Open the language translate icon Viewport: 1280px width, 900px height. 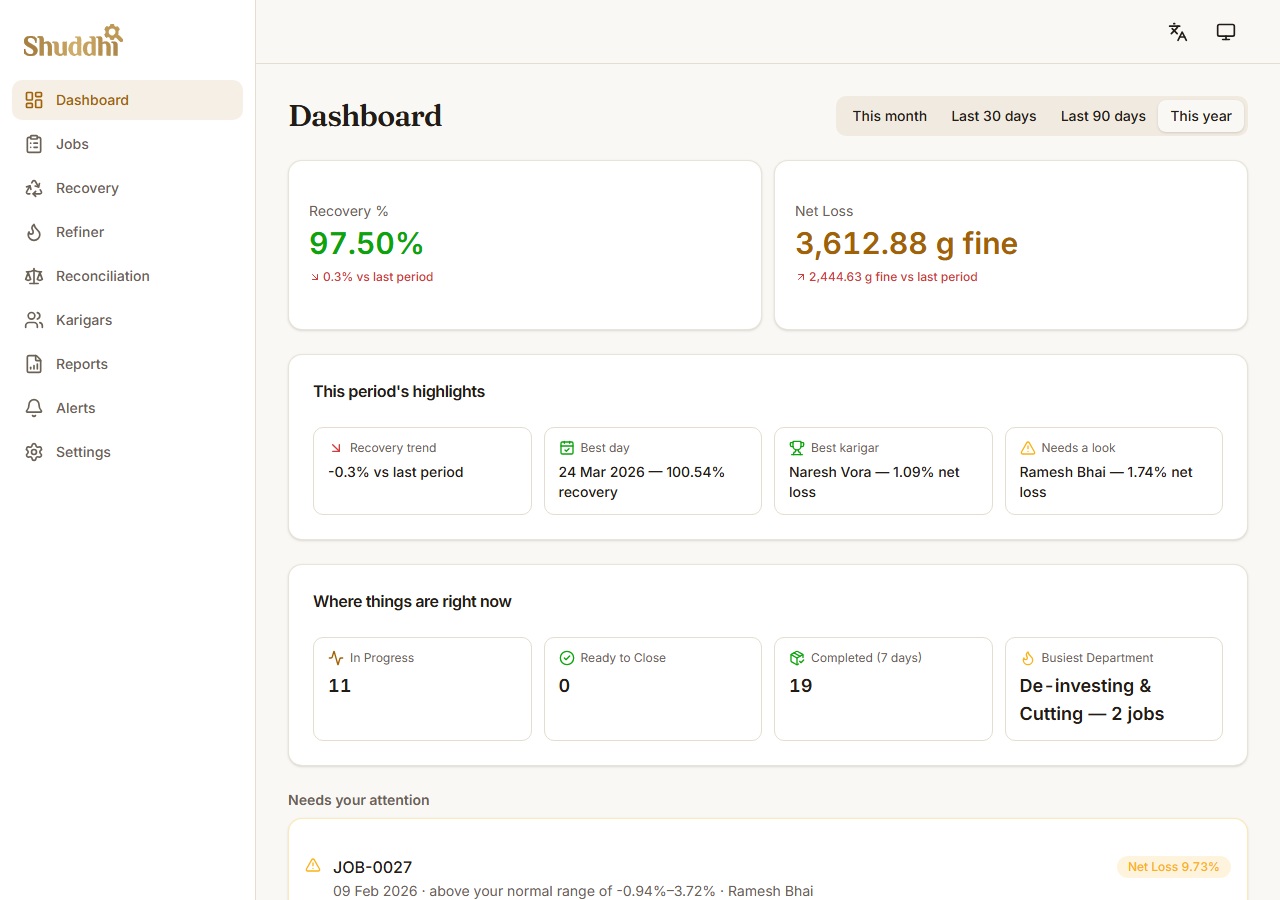click(x=1178, y=32)
